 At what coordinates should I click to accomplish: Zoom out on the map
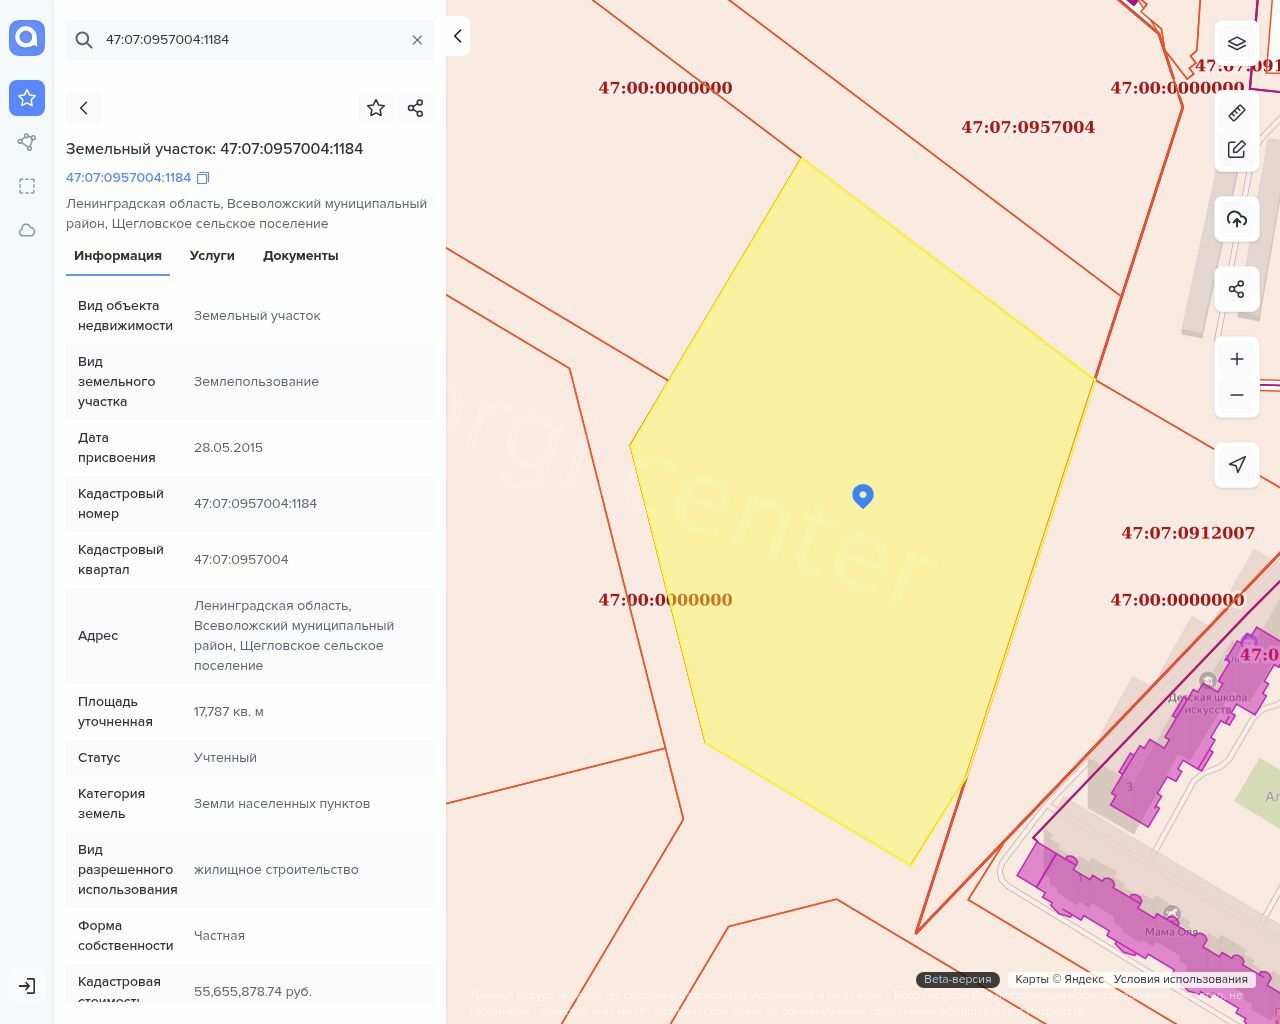tap(1236, 395)
